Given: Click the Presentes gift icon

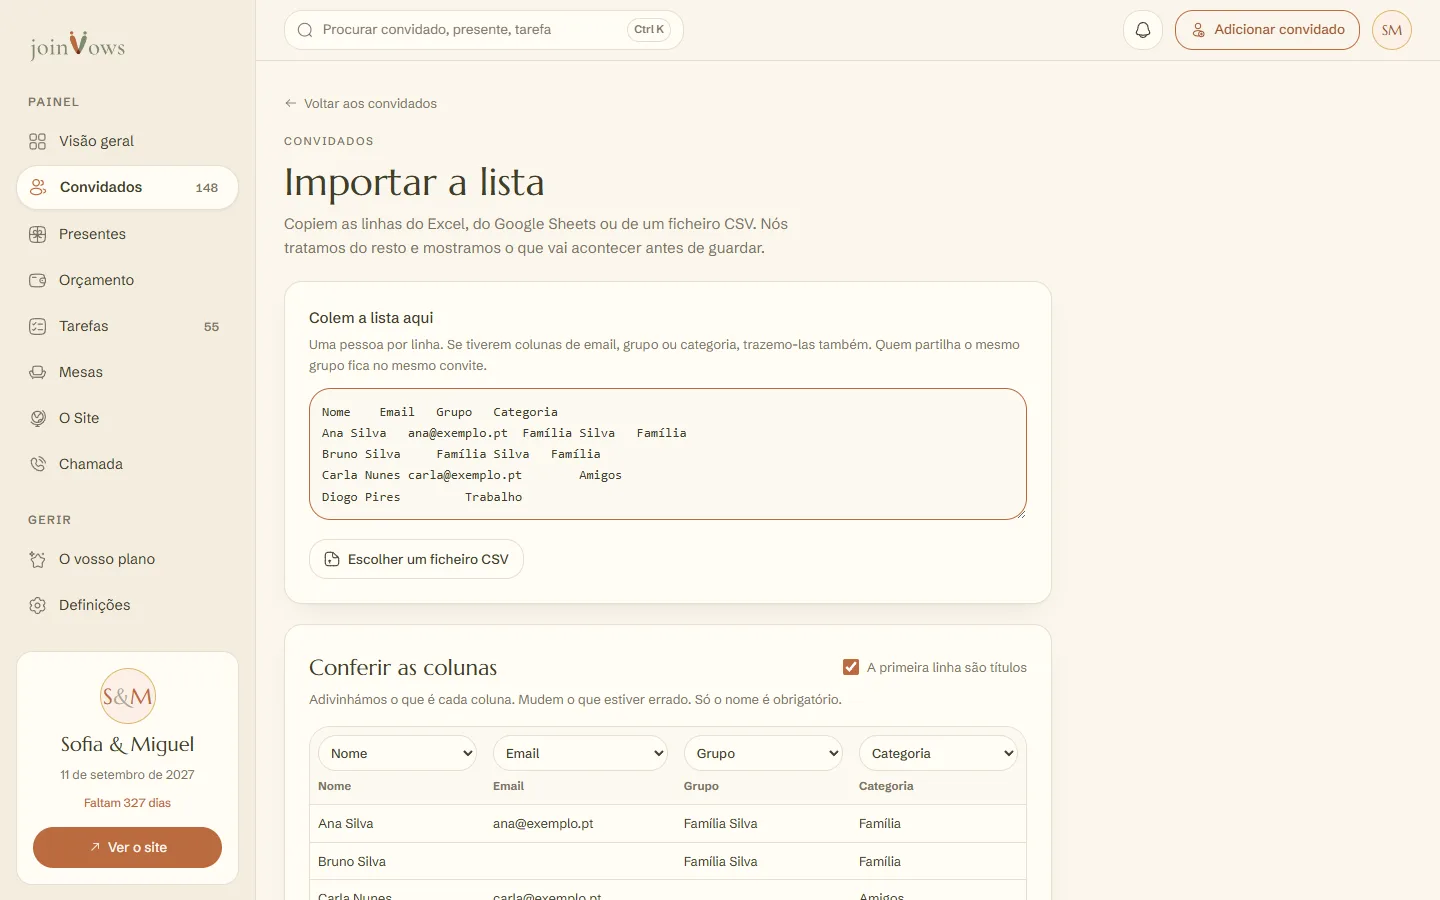Looking at the screenshot, I should click(38, 234).
